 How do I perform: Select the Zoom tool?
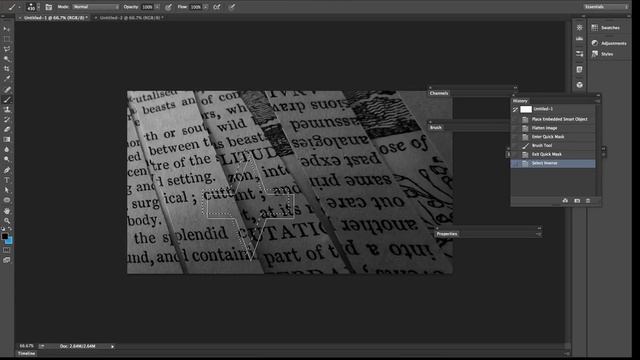click(x=7, y=221)
